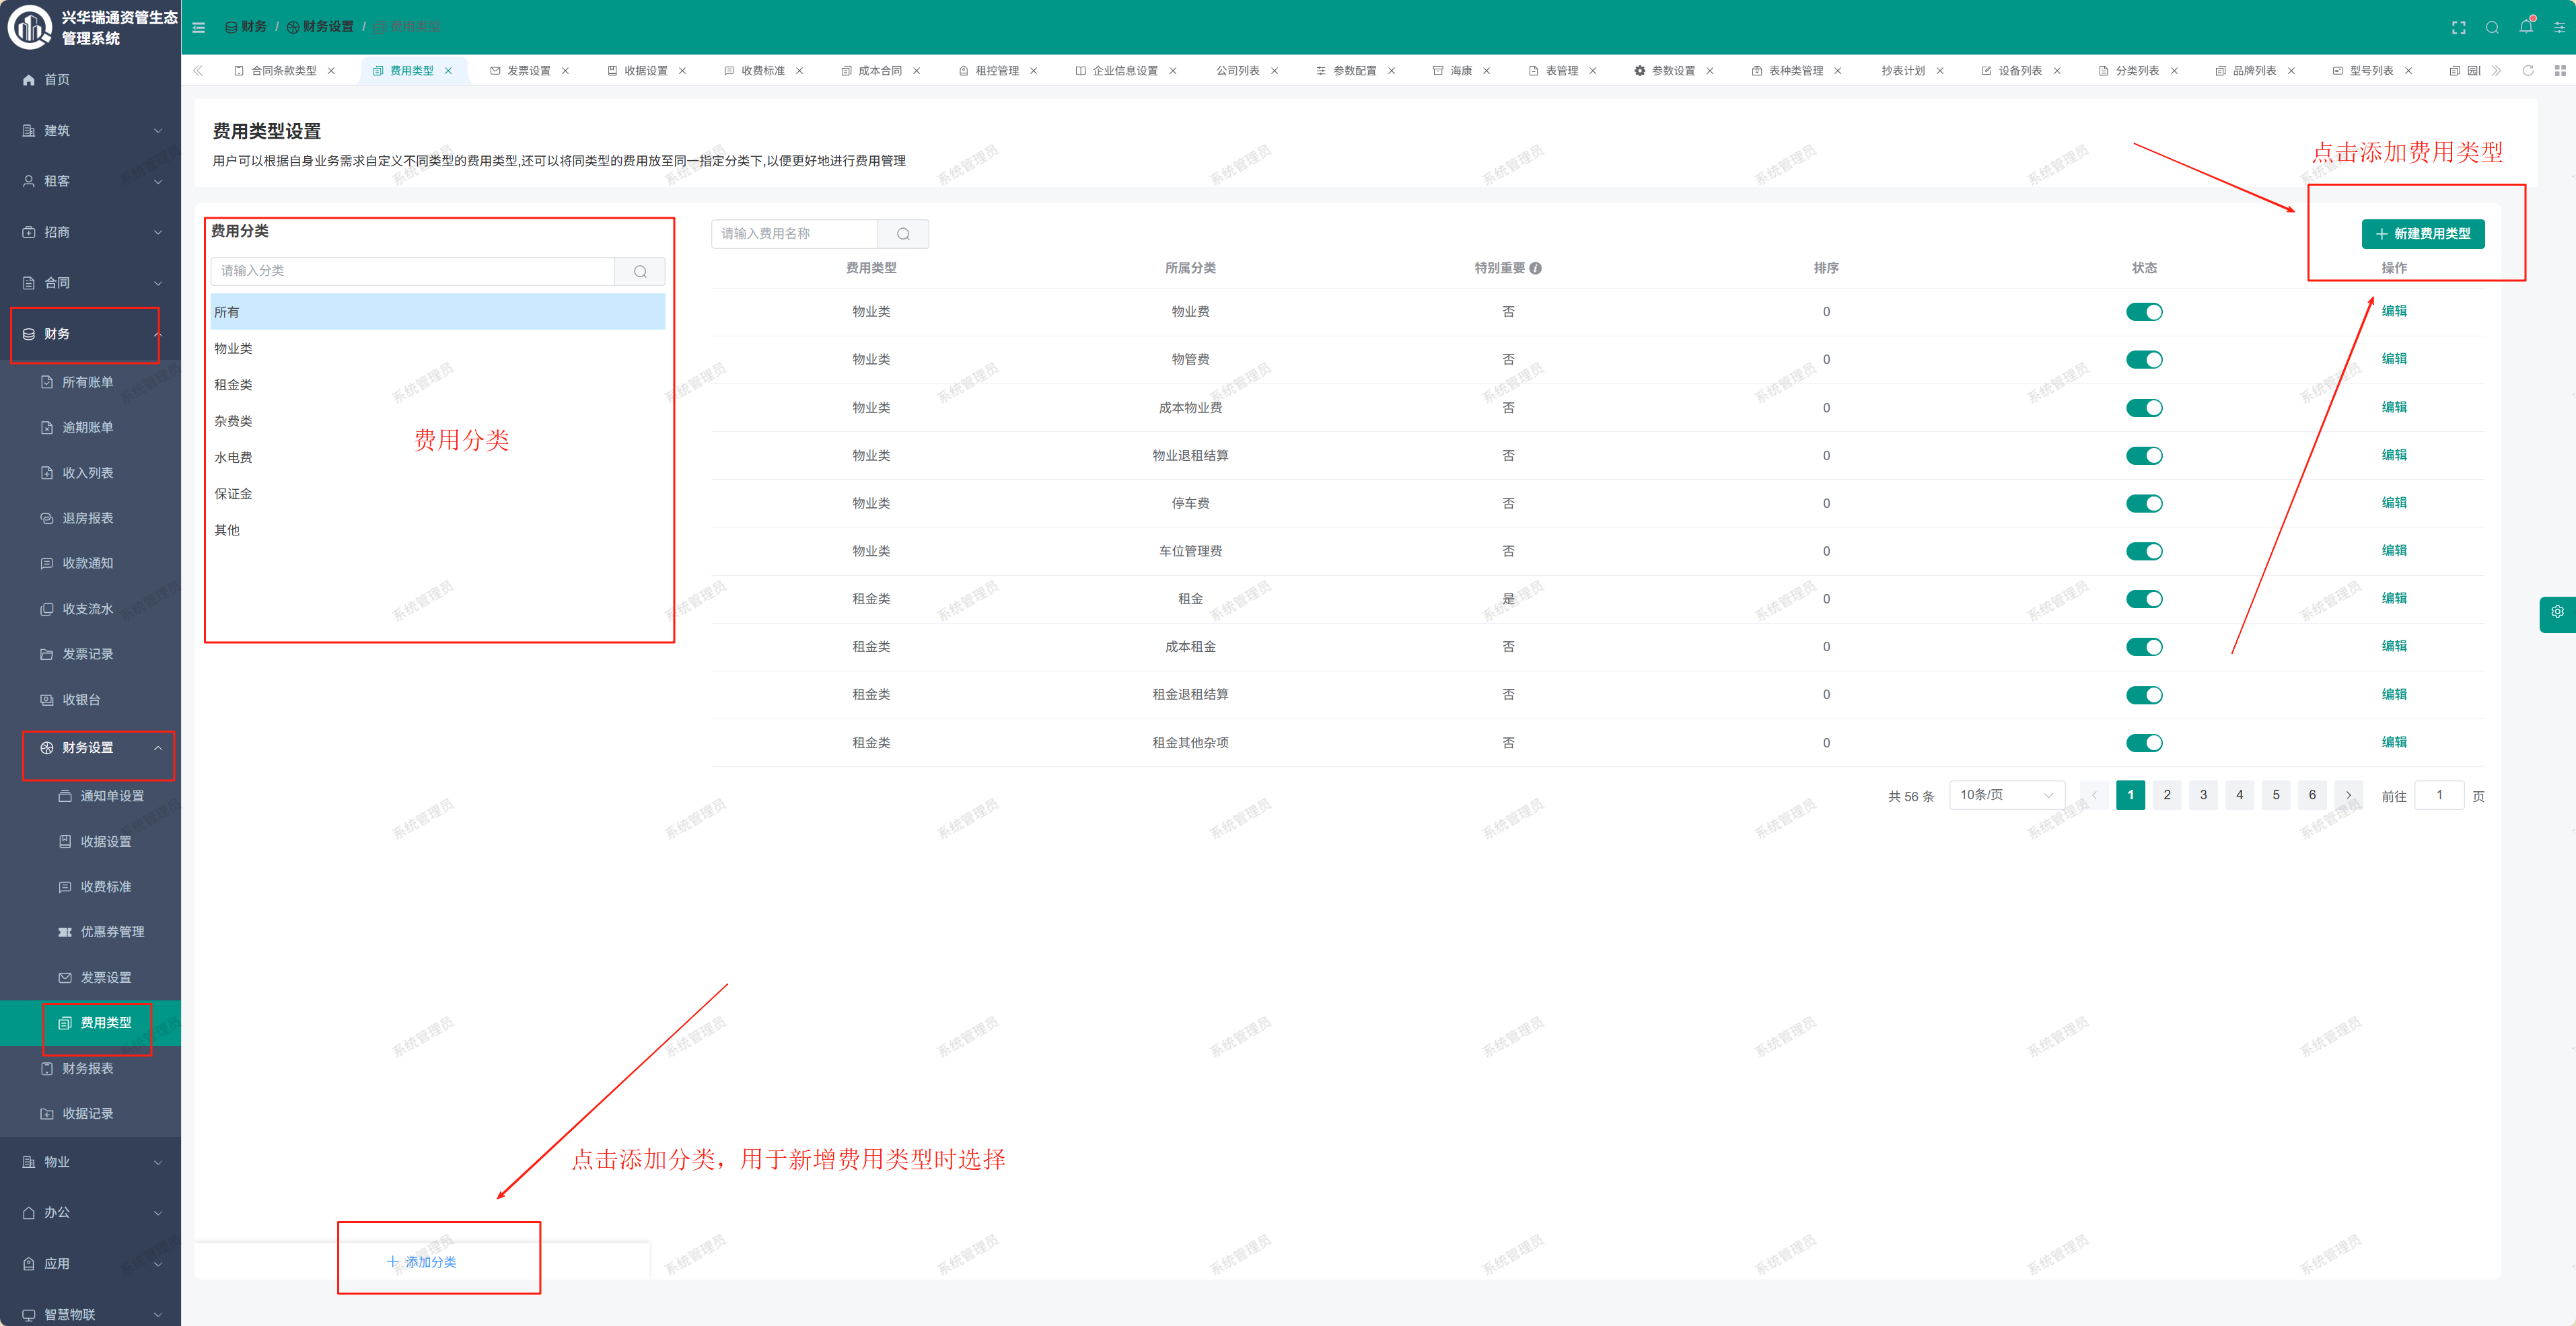Viewport: 2576px width, 1326px height.
Task: Click info icon beside 特别重要 header
Action: (1535, 268)
